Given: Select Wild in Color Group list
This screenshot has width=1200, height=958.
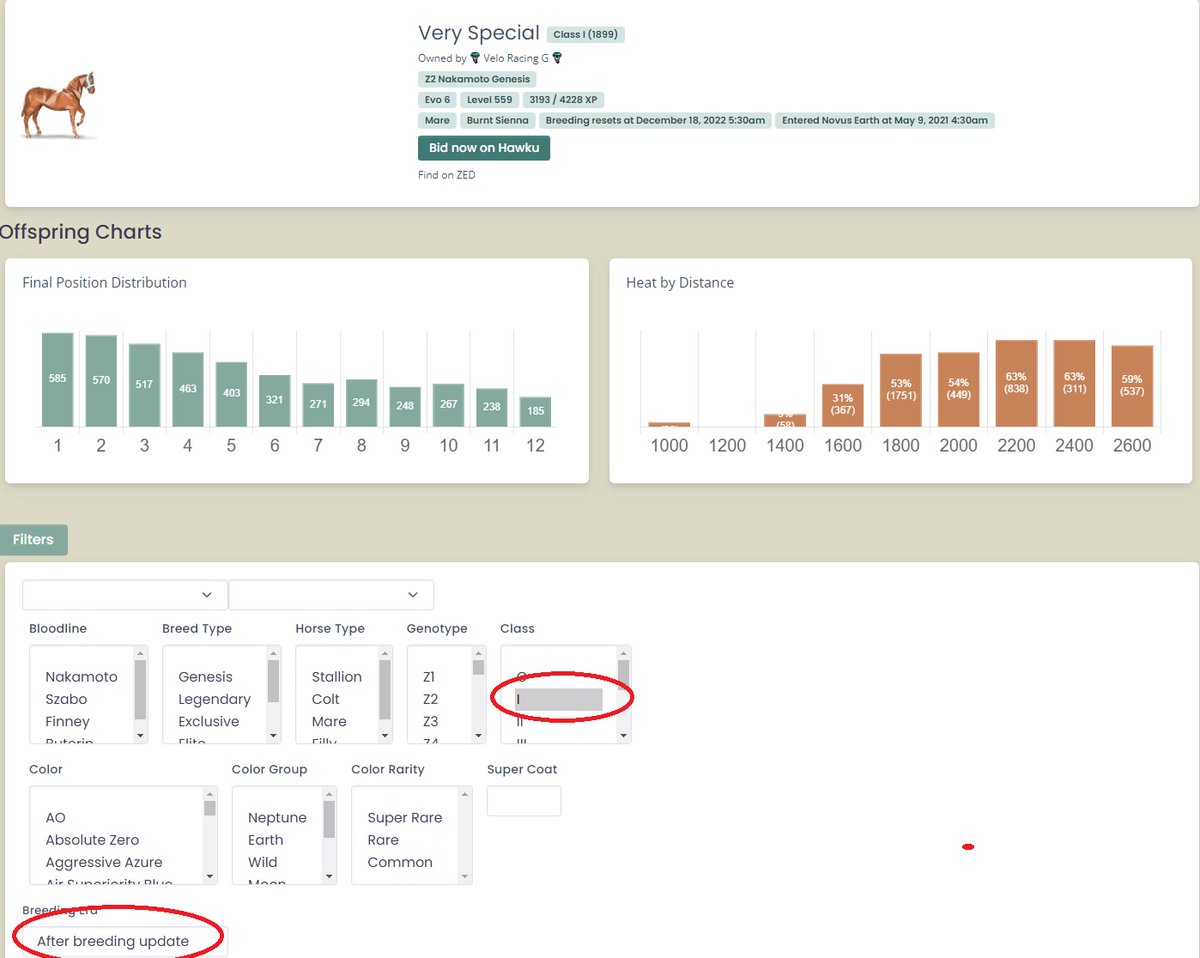Looking at the screenshot, I should coord(264,862).
